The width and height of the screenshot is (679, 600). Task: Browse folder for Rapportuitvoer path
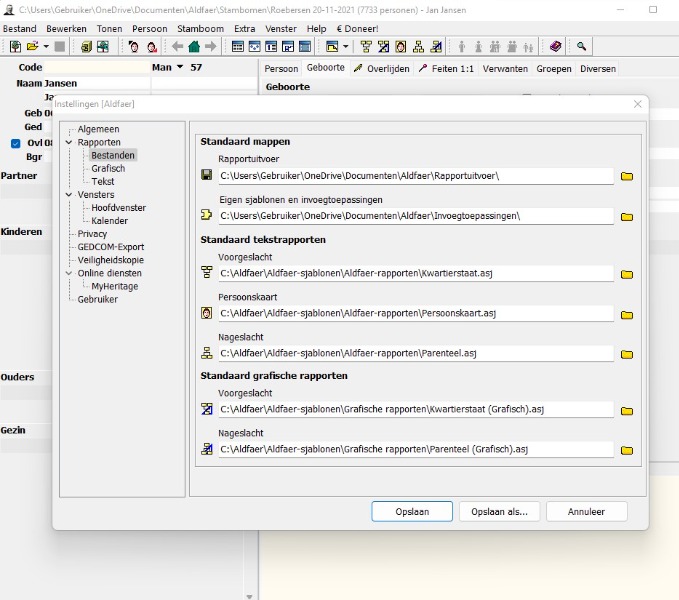(x=627, y=176)
